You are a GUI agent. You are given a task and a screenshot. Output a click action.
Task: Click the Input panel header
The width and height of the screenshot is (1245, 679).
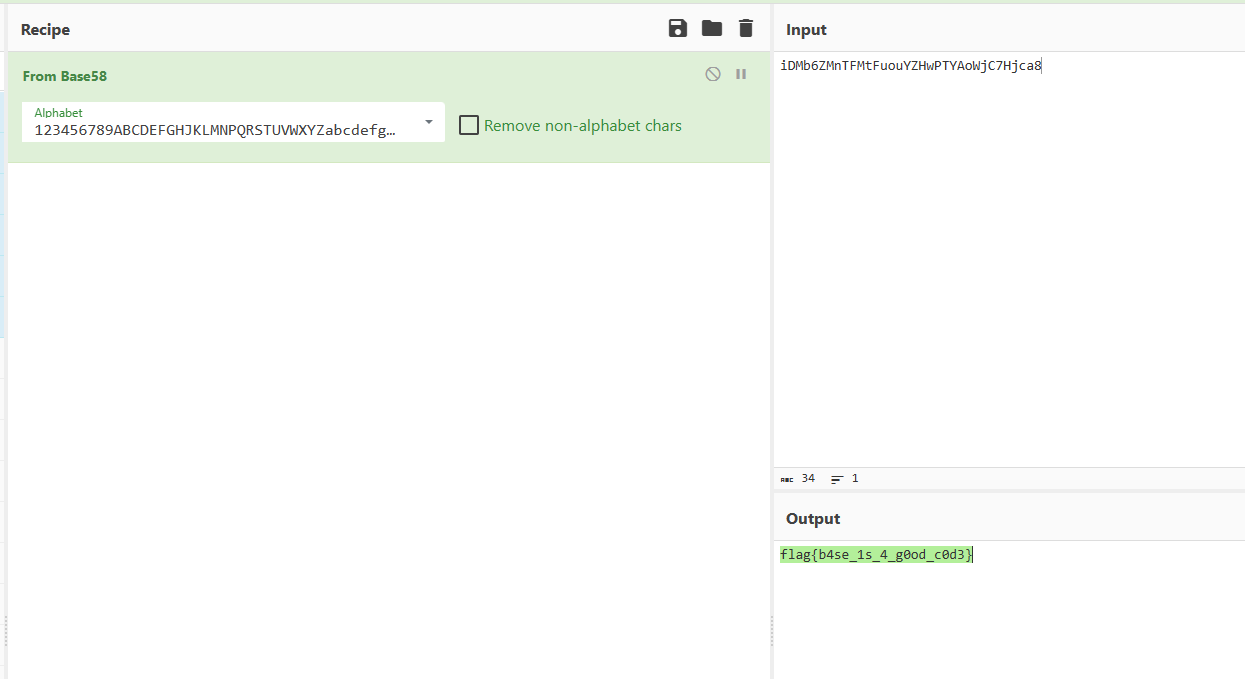point(807,30)
